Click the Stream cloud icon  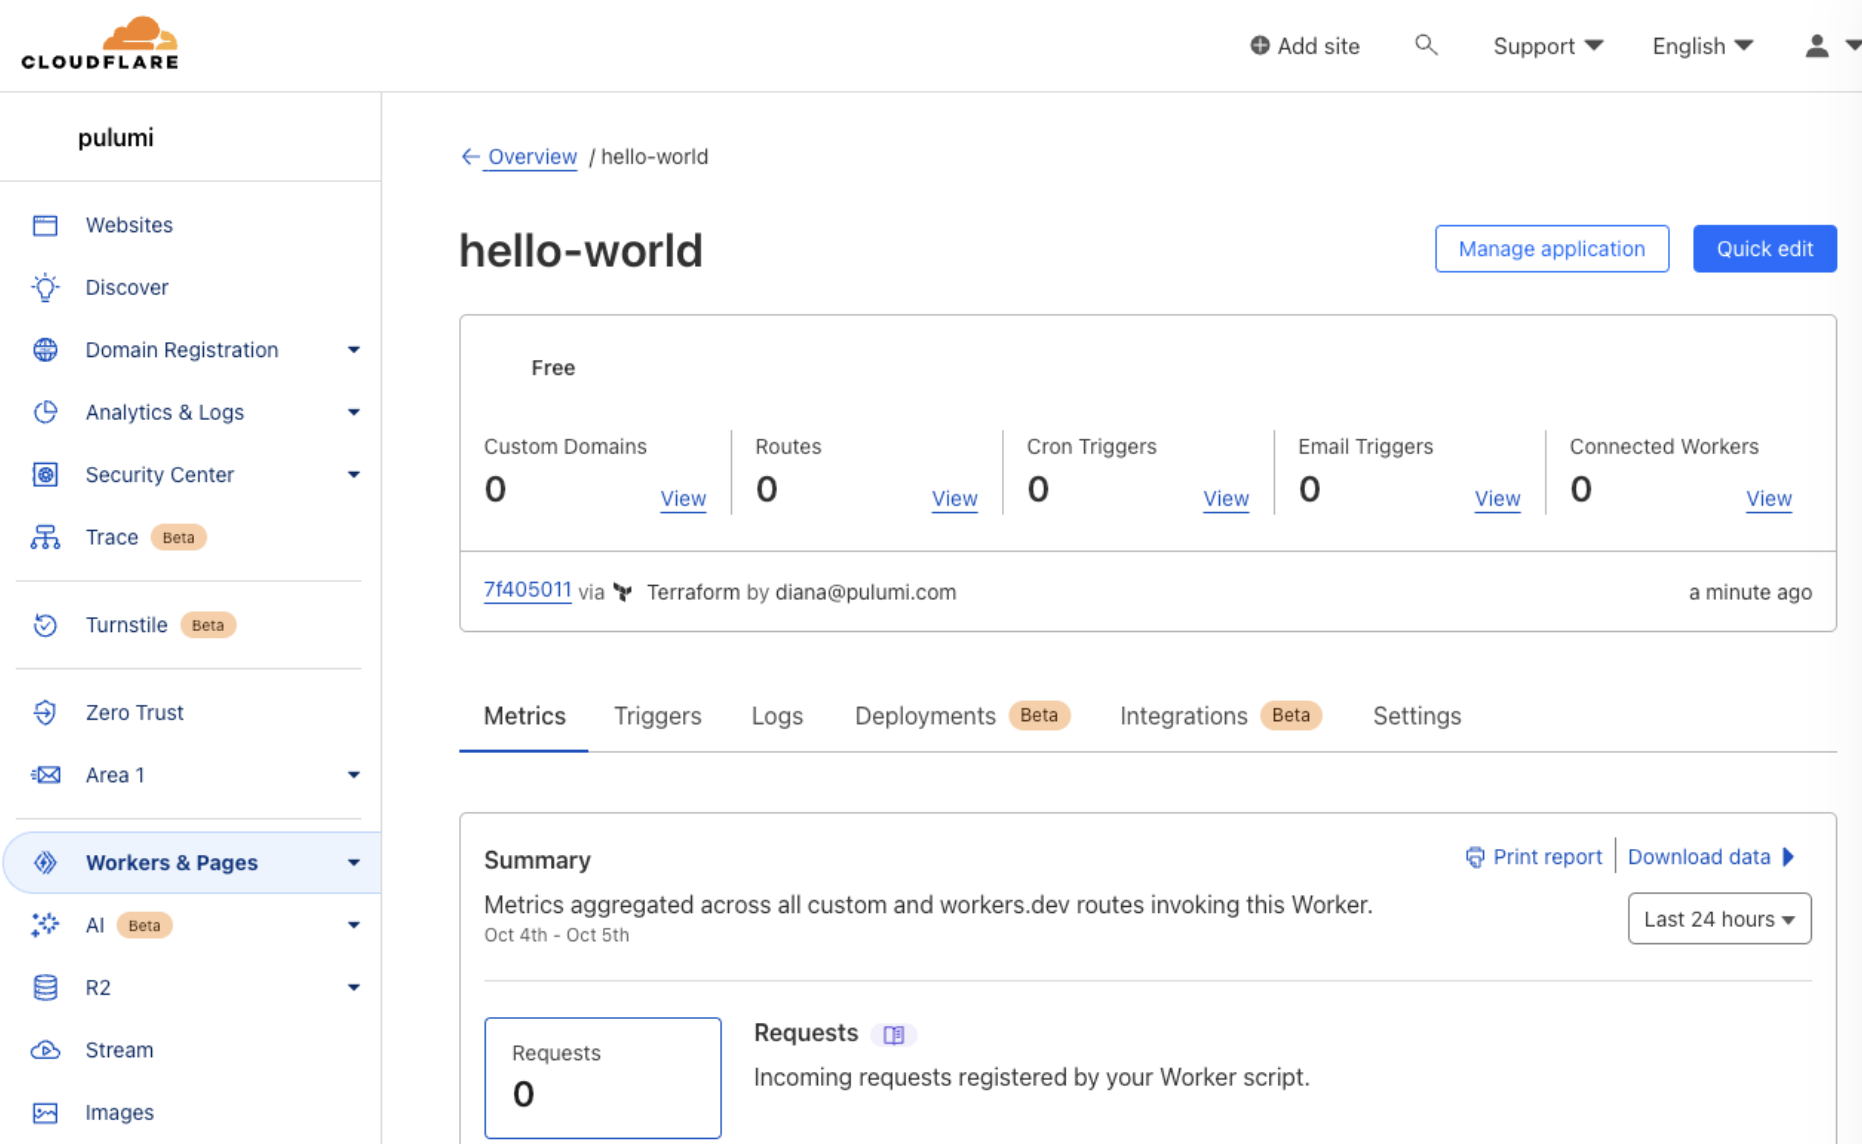coord(45,1050)
